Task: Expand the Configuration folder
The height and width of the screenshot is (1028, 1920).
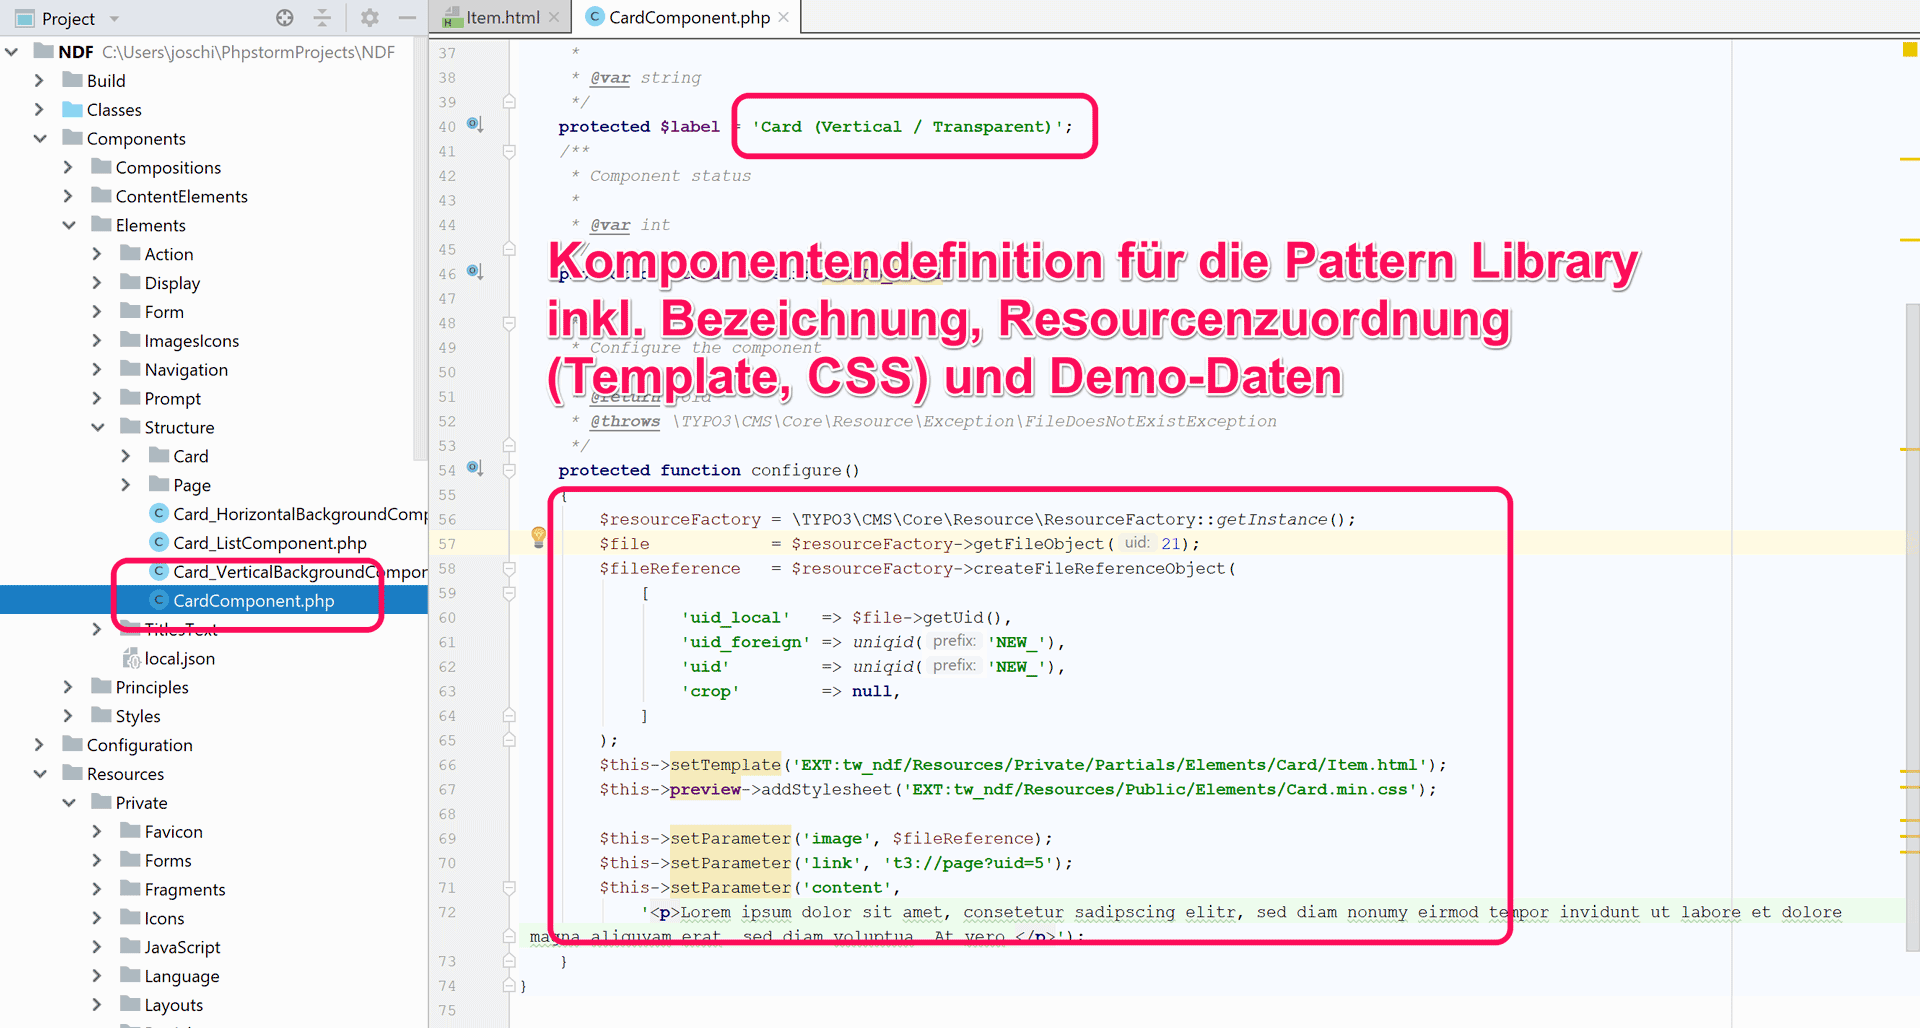Action: pyautogui.click(x=39, y=745)
